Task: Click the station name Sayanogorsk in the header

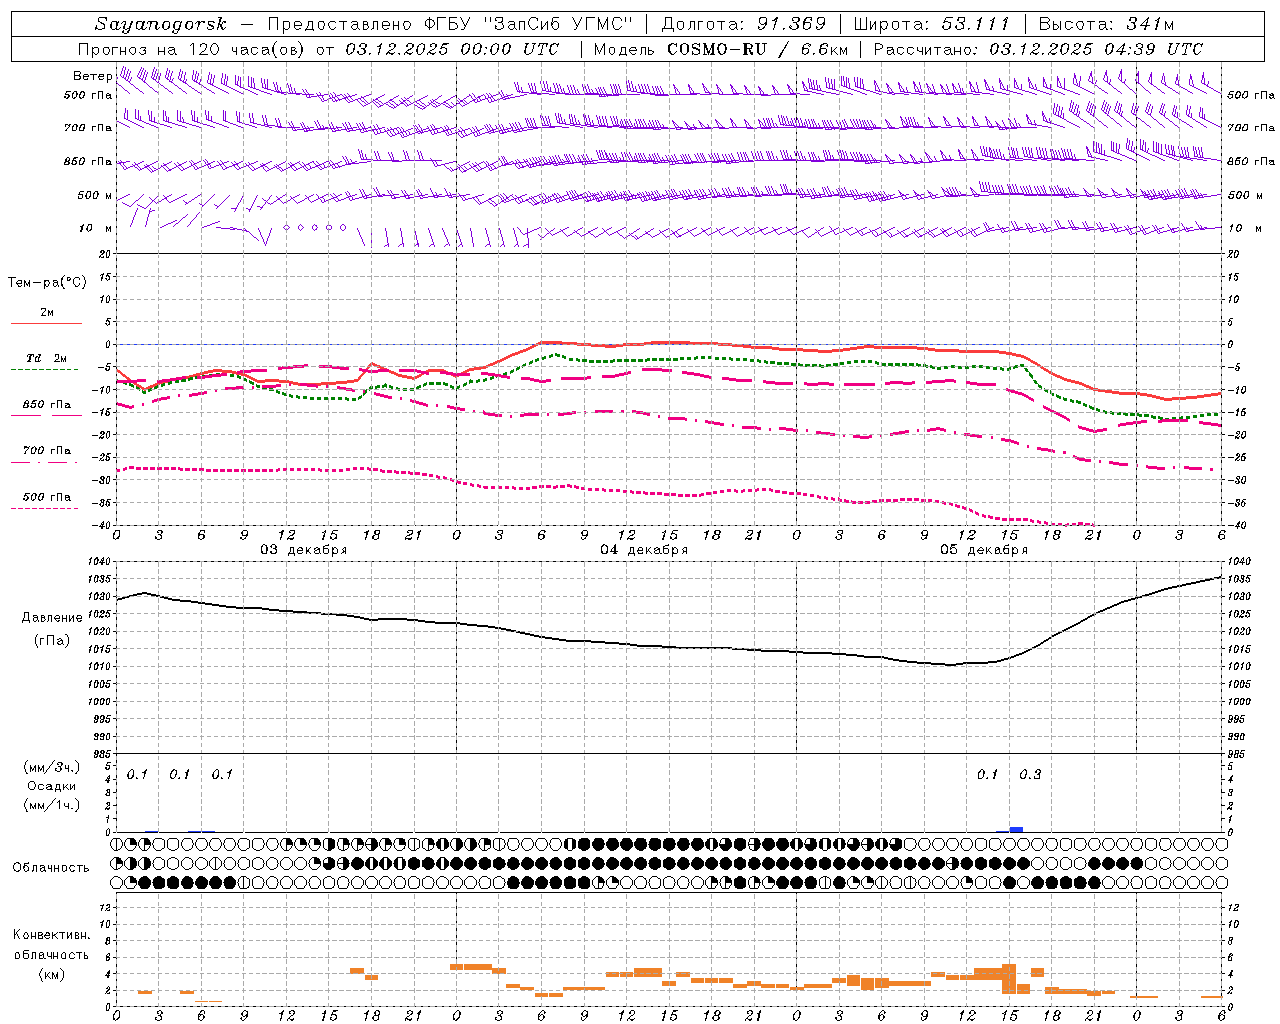Action: pyautogui.click(x=161, y=24)
